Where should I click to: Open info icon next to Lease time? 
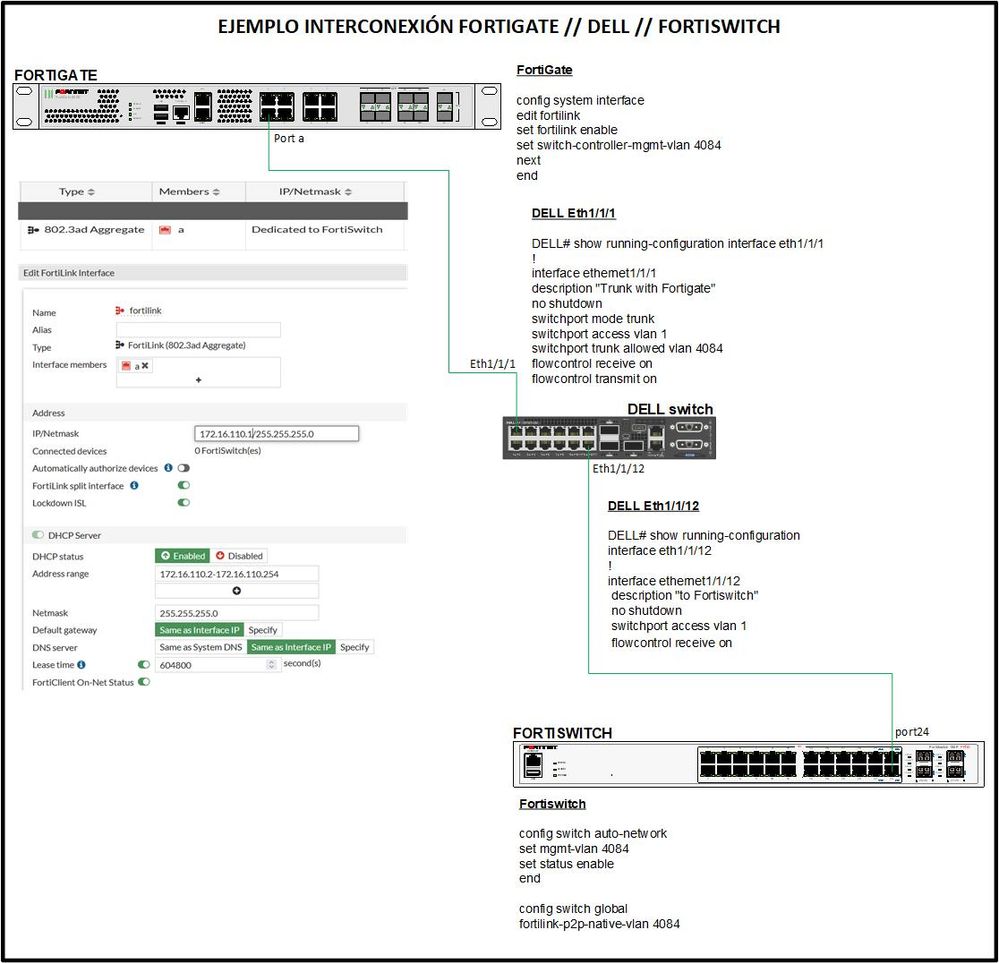point(81,665)
